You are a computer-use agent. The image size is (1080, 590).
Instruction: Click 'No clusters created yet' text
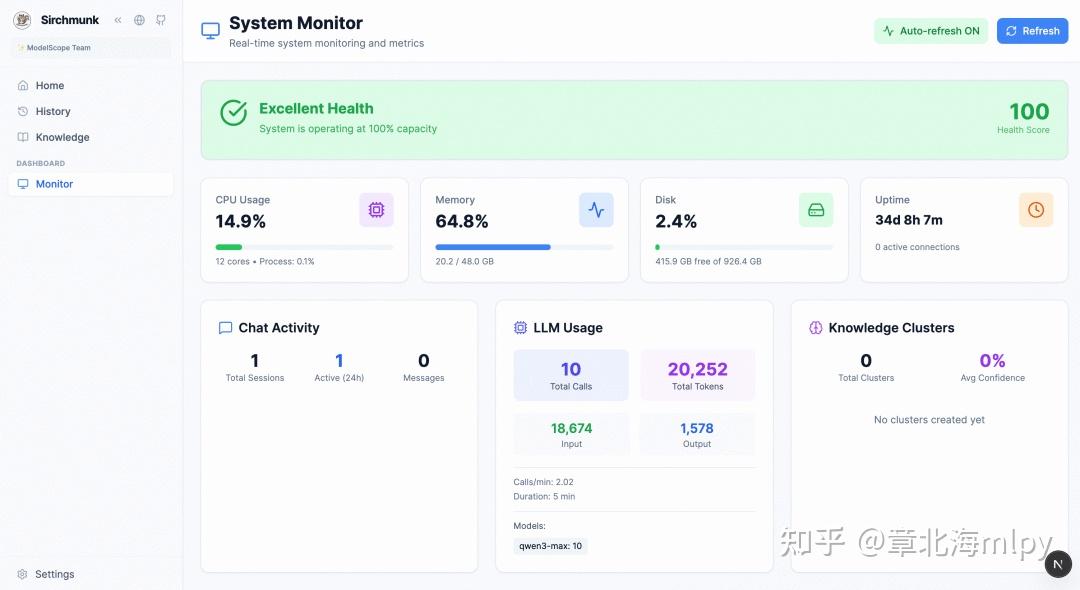pos(929,420)
